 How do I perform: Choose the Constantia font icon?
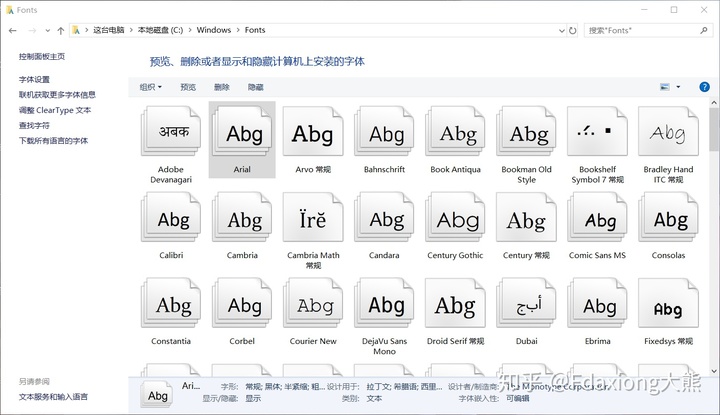[171, 303]
